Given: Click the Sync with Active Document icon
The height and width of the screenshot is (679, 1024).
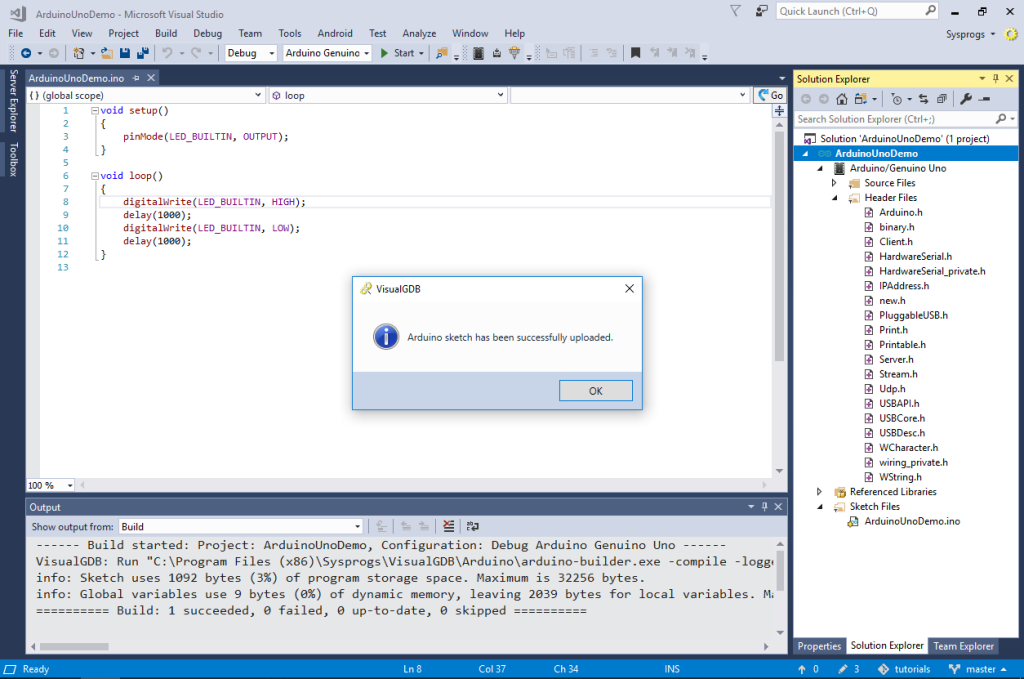Looking at the screenshot, I should coord(923,99).
